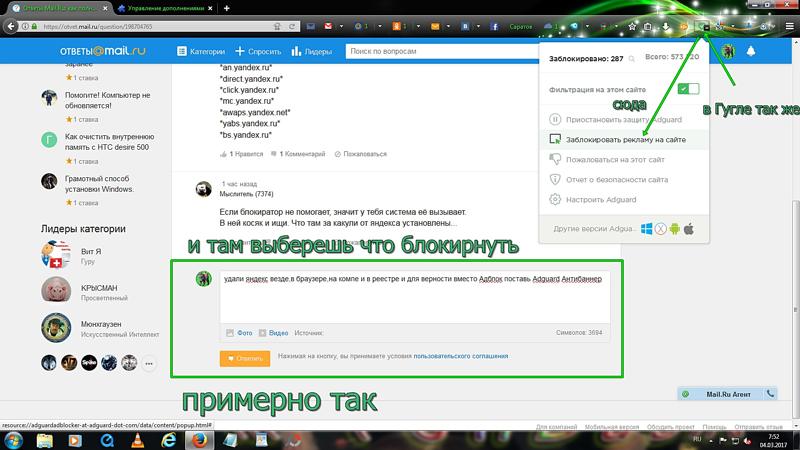Viewport: 800px width, 450px height.
Task: Select 'Заблокировать рекламу на сайте'
Action: (x=623, y=139)
